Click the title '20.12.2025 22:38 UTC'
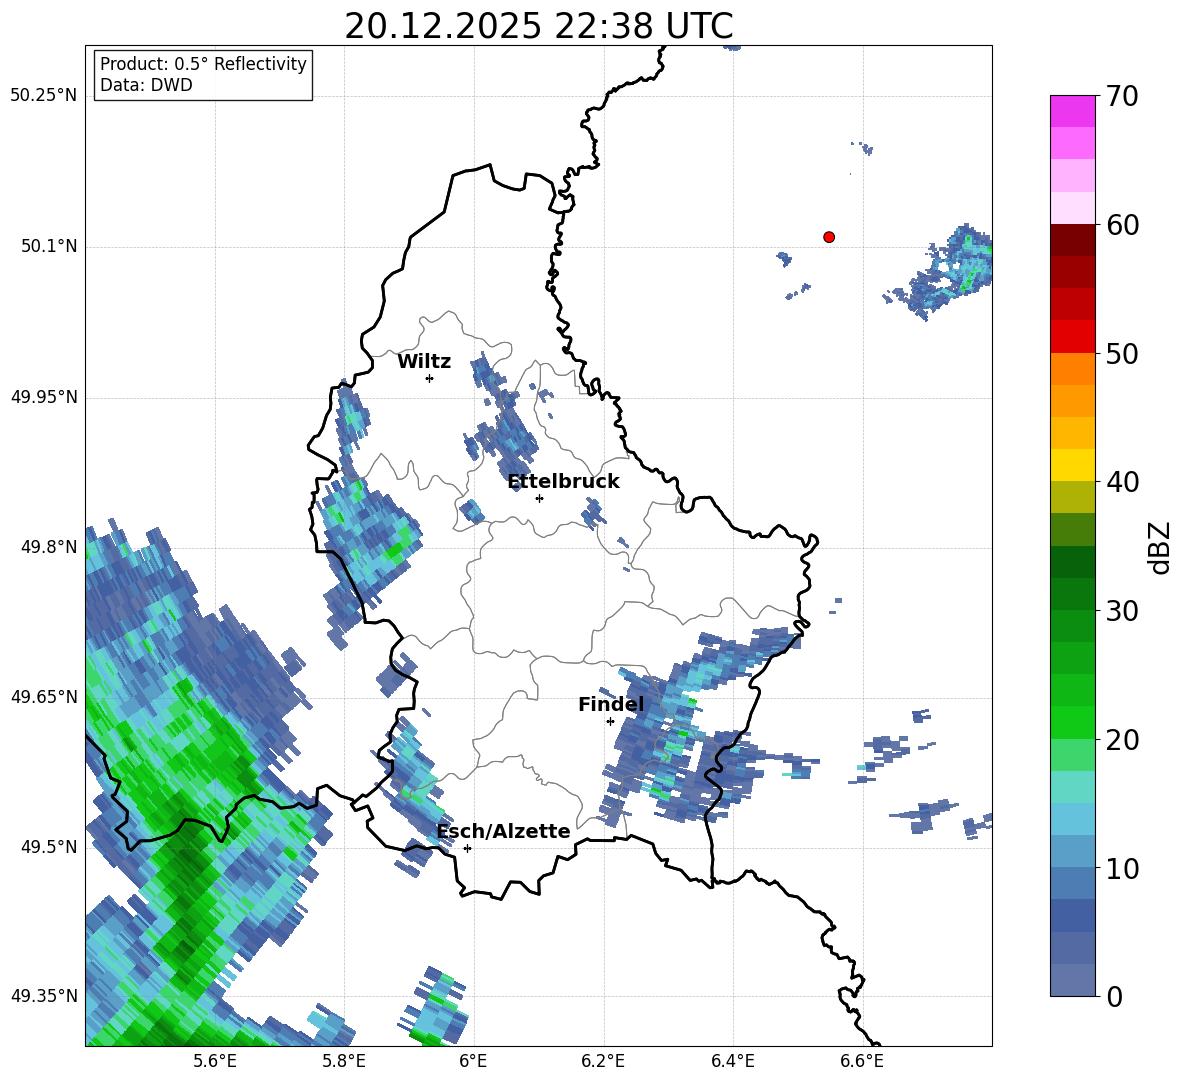 (x=538, y=26)
